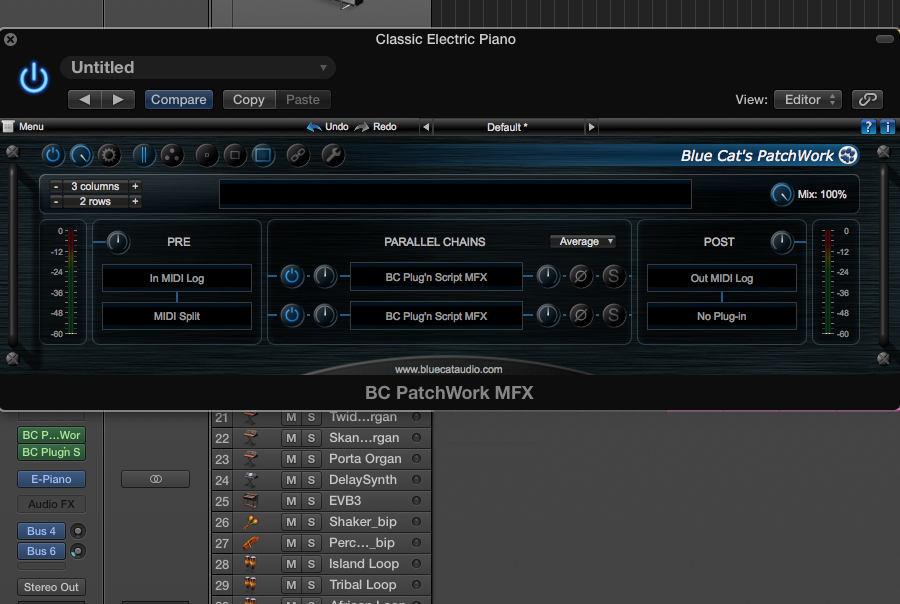Click the Island Loop track conga icon
Viewport: 900px width, 604px height.
coord(250,564)
